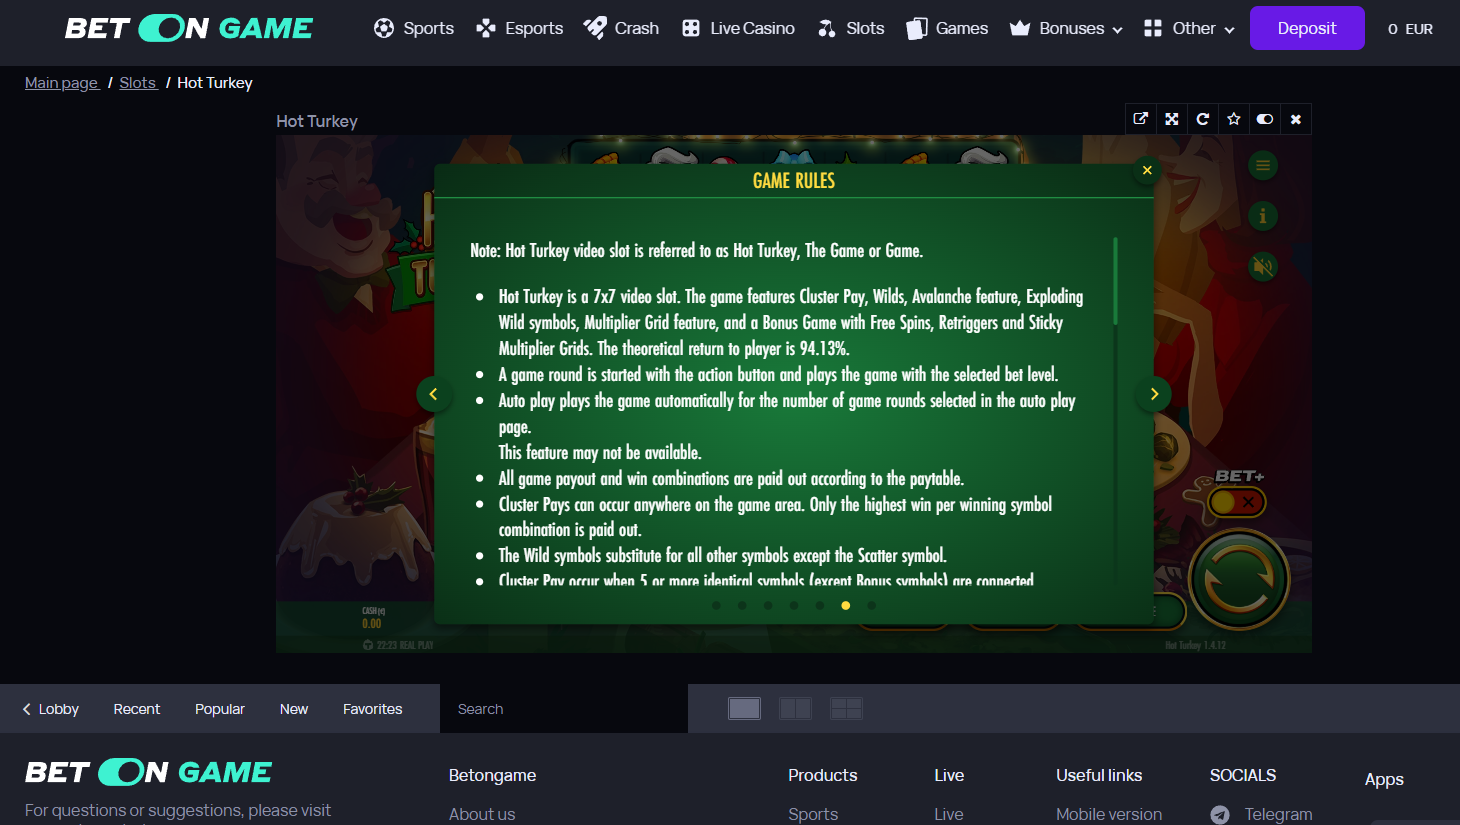Switch to the Popular tab
This screenshot has height=825, width=1460.
click(220, 709)
